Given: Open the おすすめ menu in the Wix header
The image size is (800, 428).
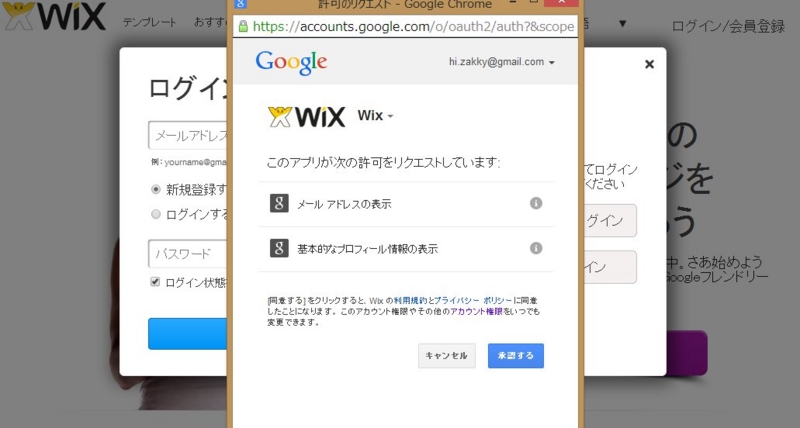Looking at the screenshot, I should [210, 22].
